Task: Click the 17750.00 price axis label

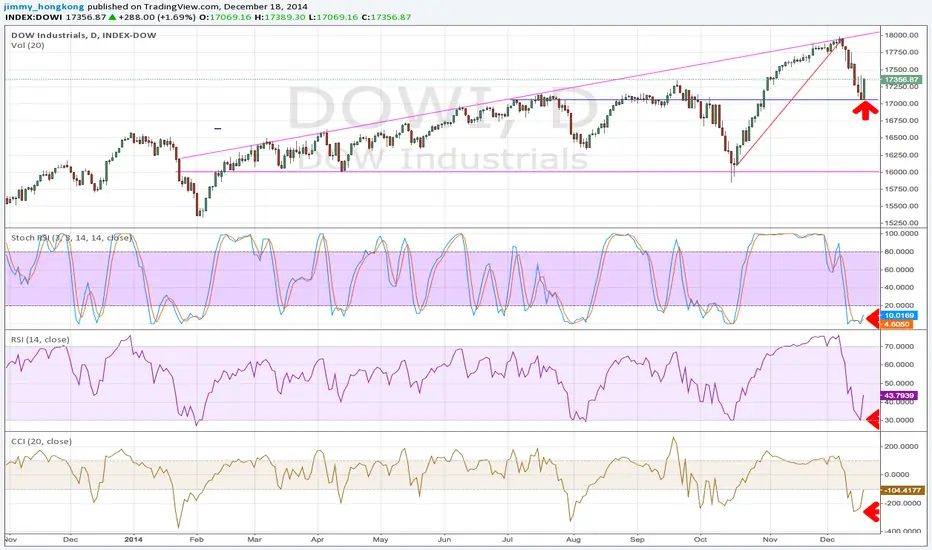Action: pos(902,52)
